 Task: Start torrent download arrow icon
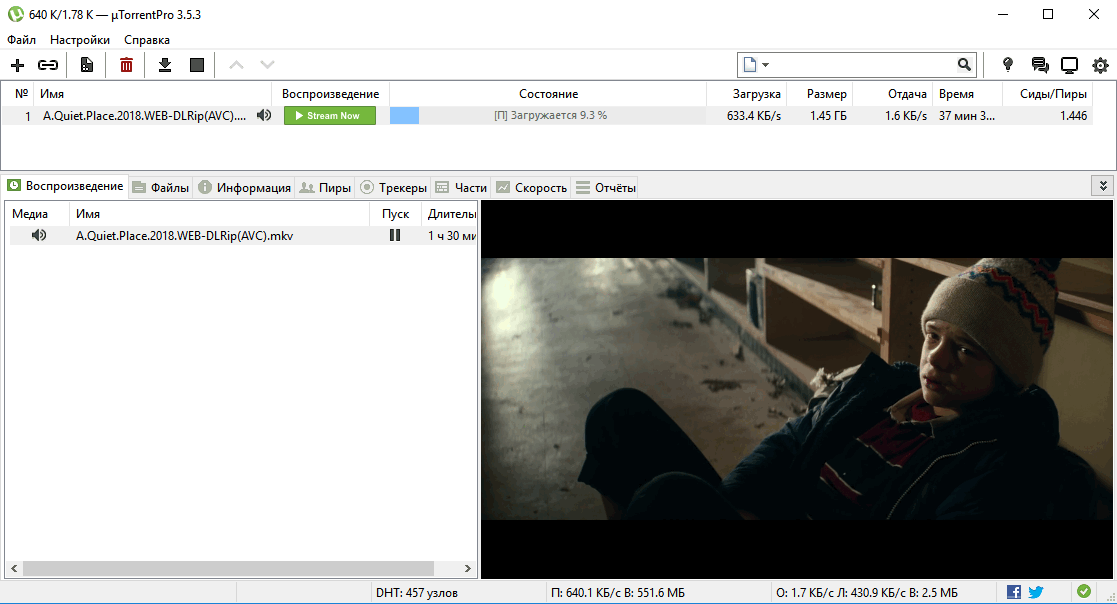[x=165, y=65]
